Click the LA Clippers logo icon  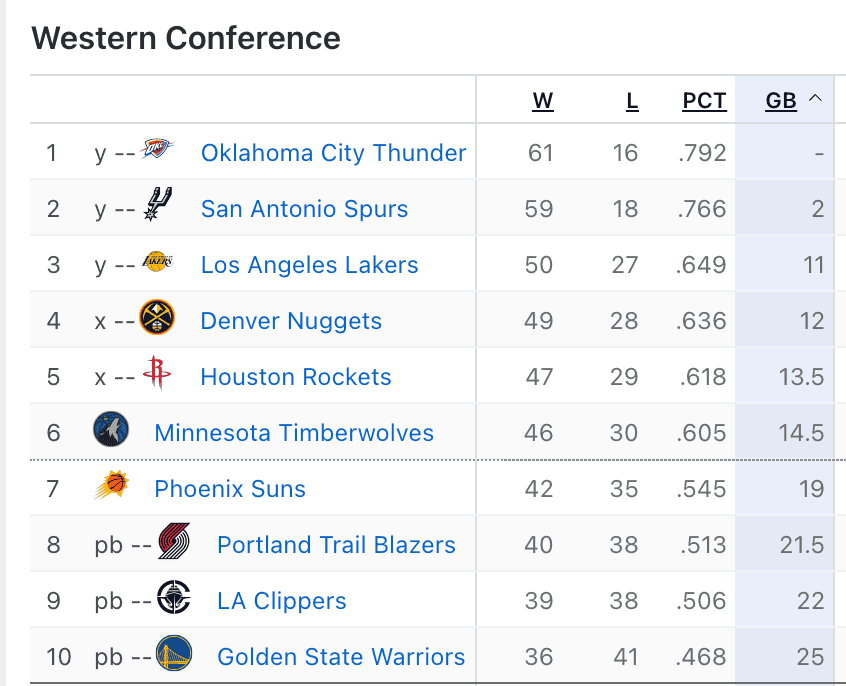point(174,599)
